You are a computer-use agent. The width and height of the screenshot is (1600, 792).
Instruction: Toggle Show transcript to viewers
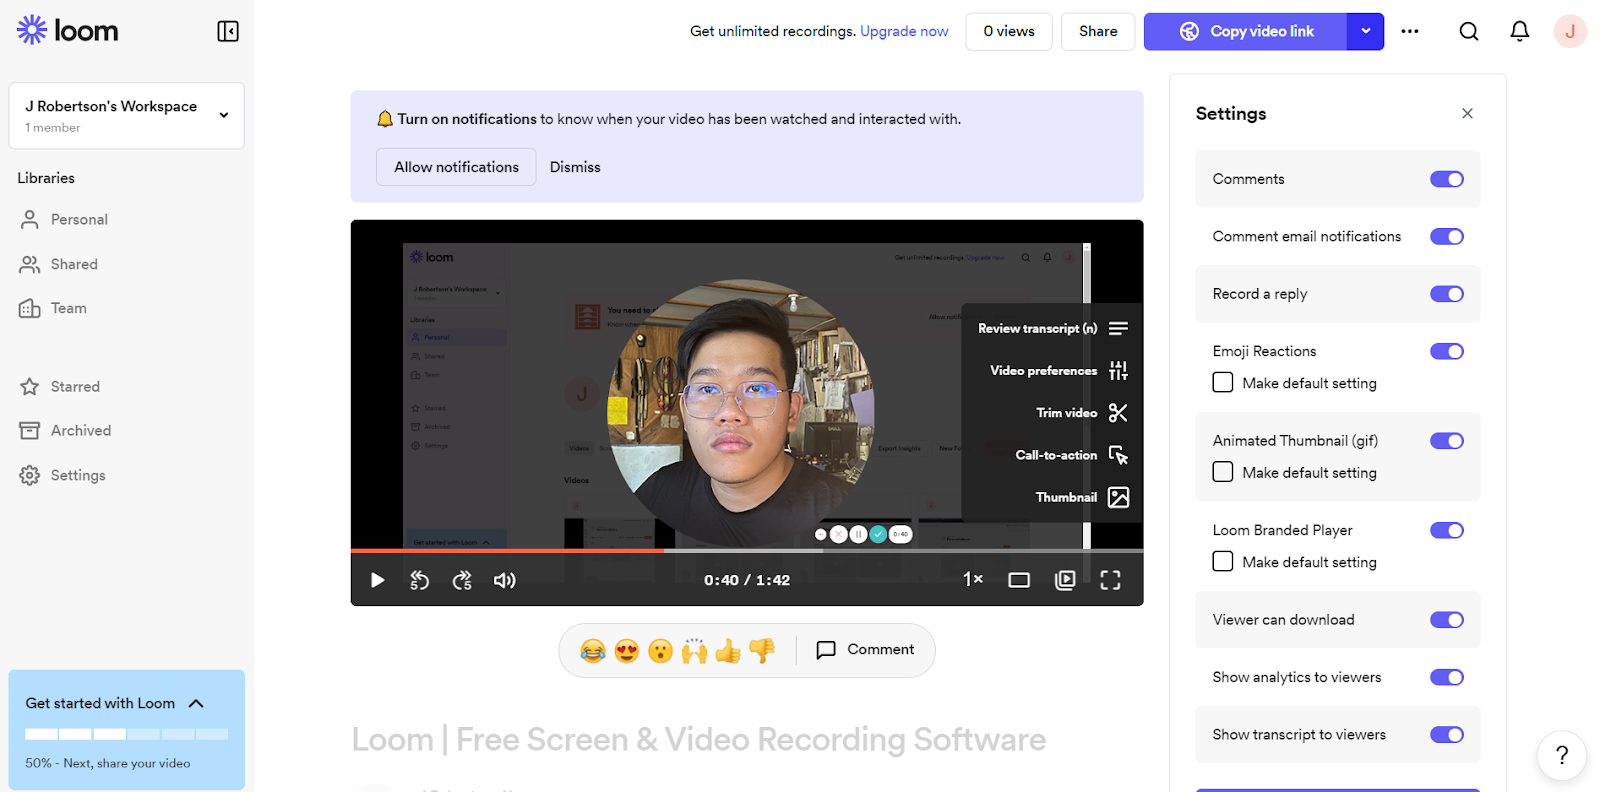pyautogui.click(x=1447, y=735)
